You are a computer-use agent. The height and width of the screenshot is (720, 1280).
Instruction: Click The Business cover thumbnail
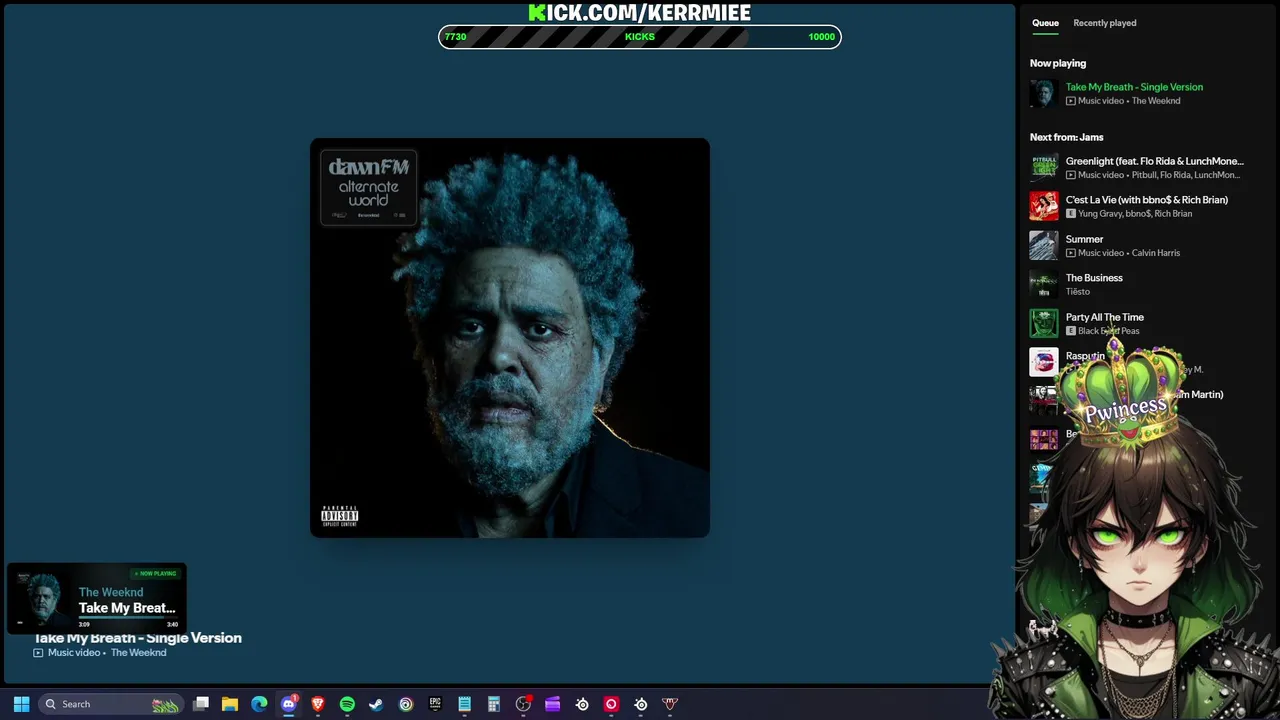pos(1044,284)
